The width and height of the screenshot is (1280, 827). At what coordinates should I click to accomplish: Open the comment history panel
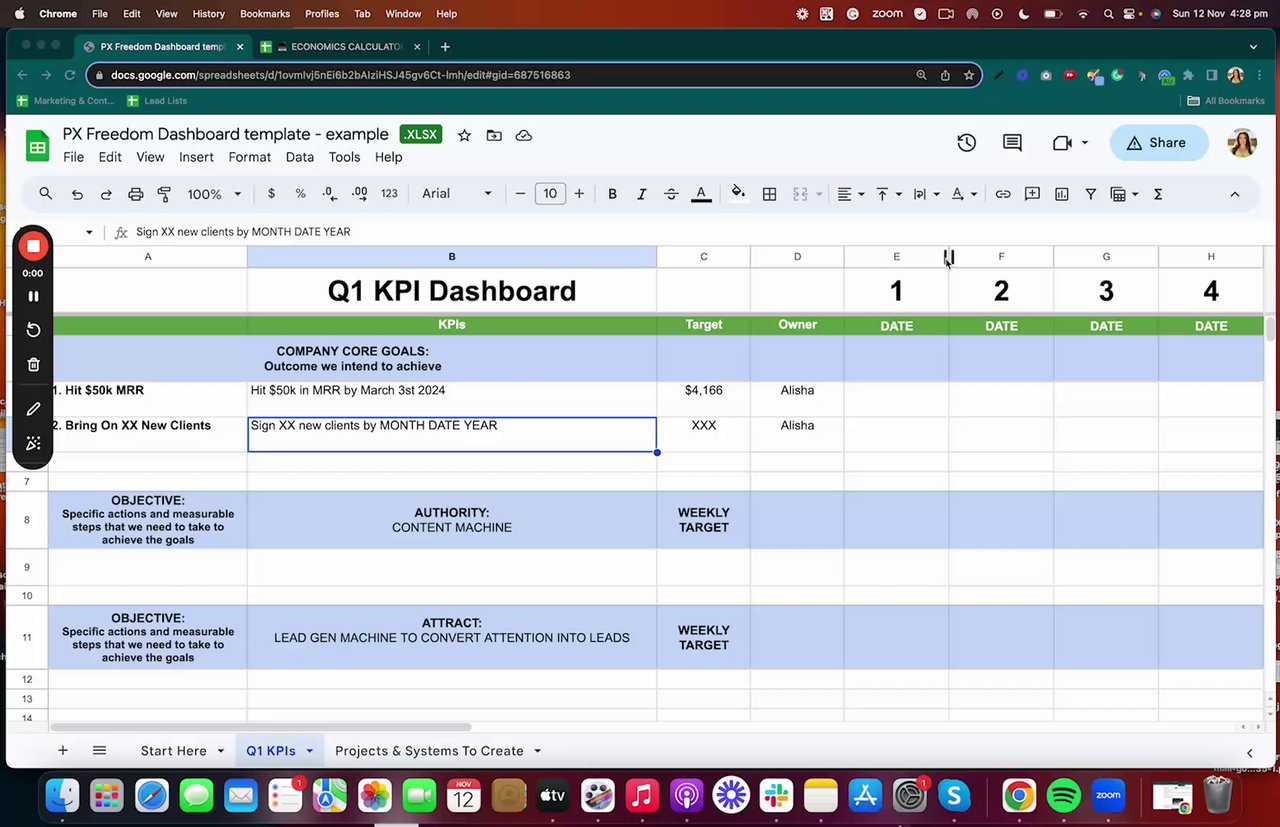[x=1012, y=143]
